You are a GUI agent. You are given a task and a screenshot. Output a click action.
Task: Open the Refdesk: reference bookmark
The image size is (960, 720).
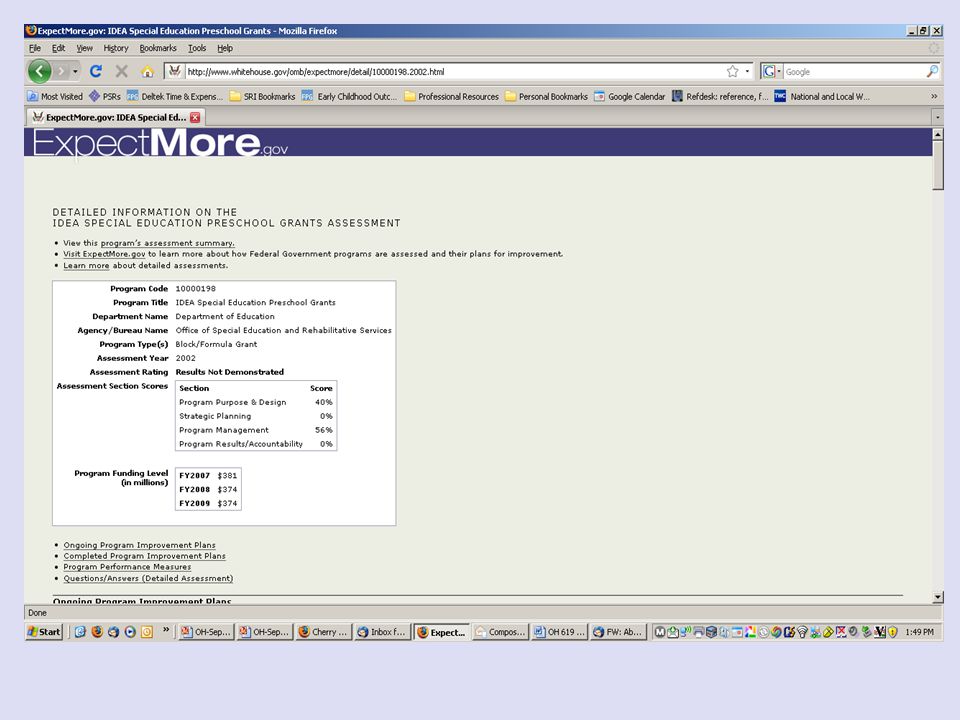[x=720, y=97]
